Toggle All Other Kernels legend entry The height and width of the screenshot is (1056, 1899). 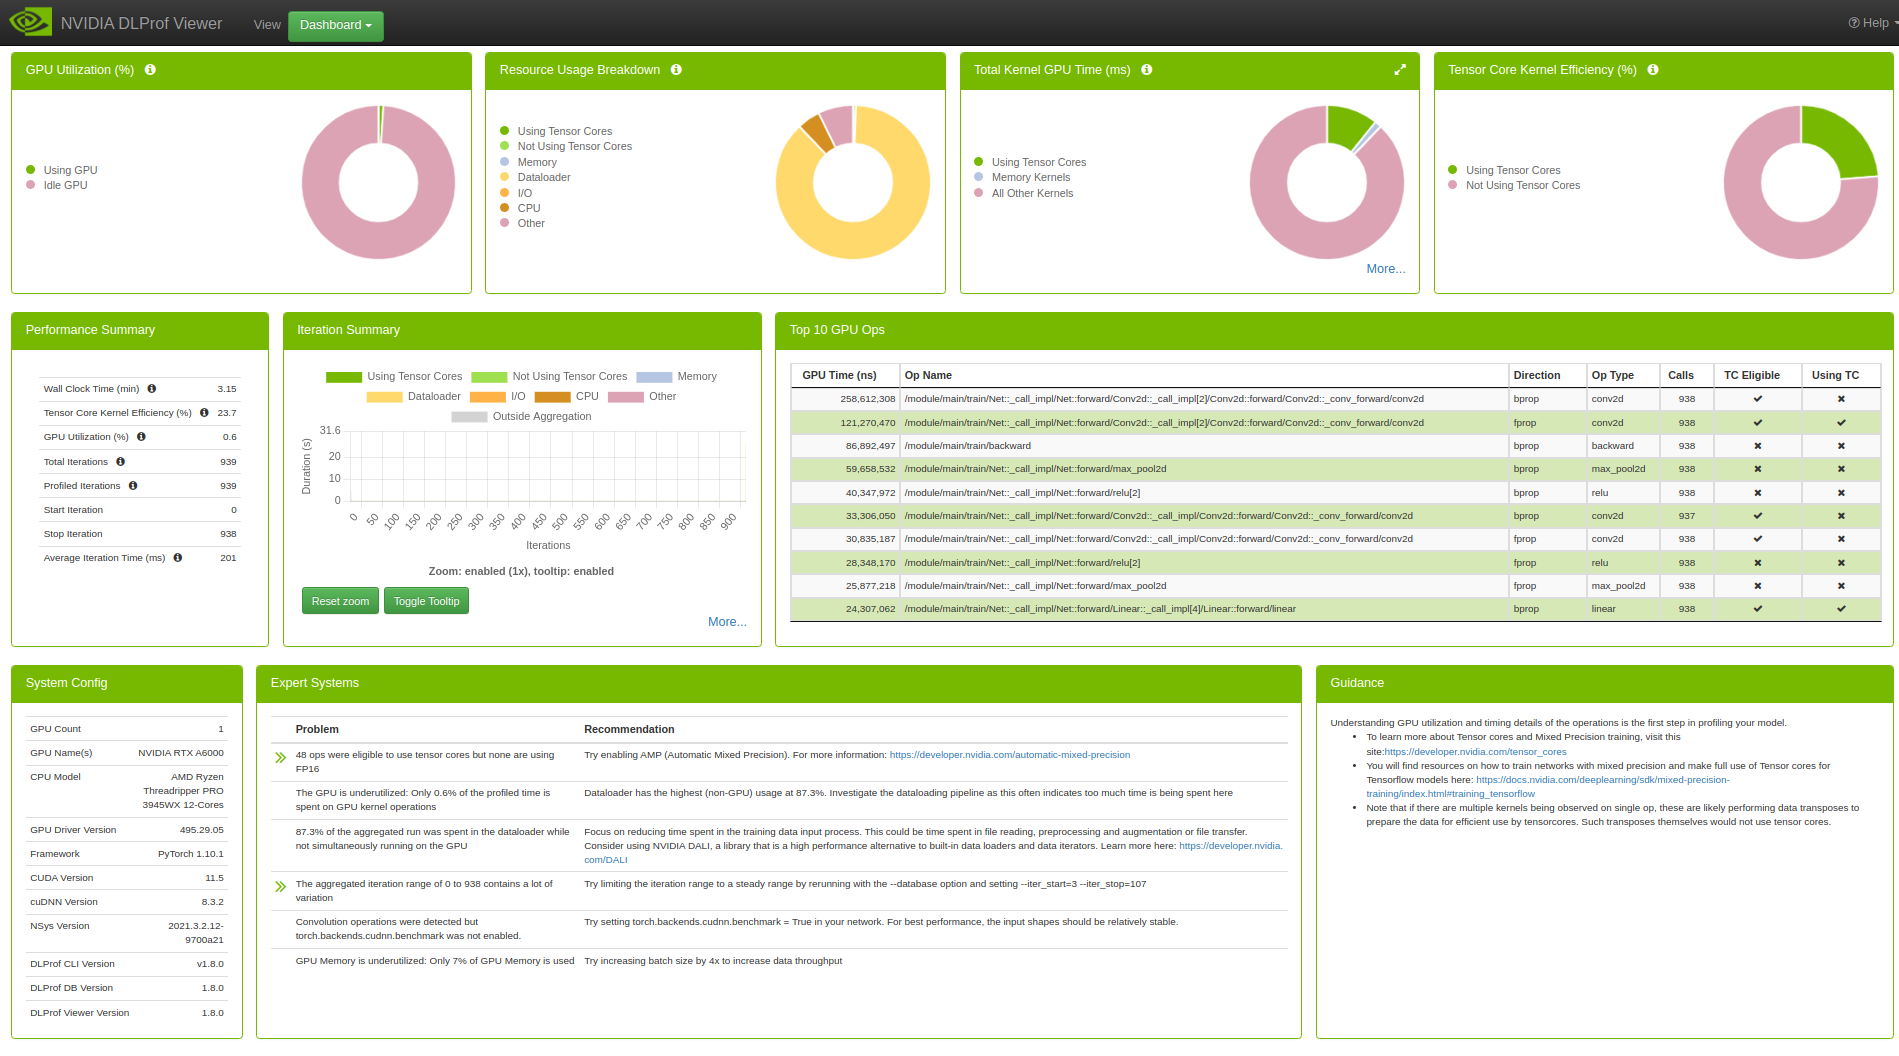tap(1023, 193)
